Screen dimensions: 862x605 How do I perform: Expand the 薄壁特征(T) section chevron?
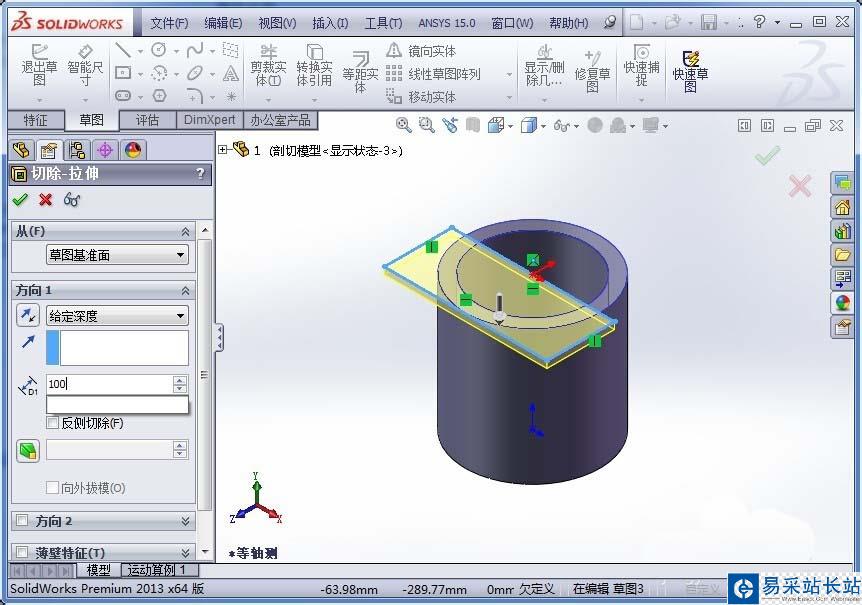click(185, 552)
